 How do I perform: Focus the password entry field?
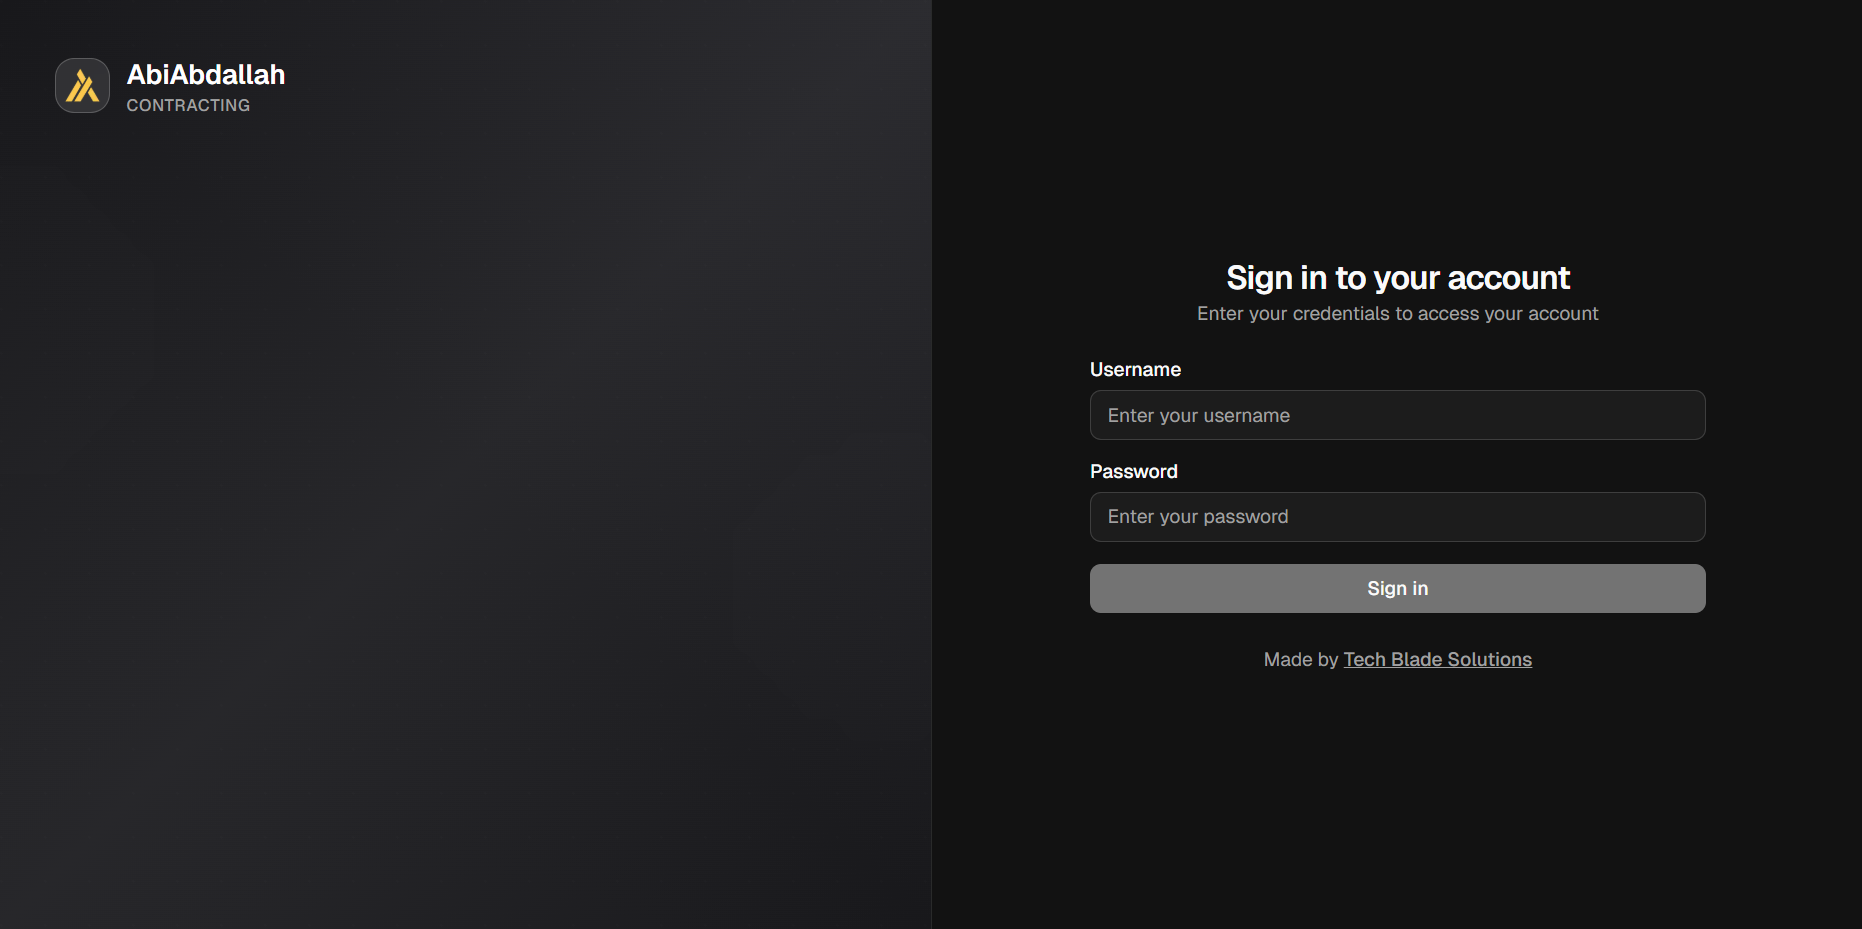point(1397,517)
